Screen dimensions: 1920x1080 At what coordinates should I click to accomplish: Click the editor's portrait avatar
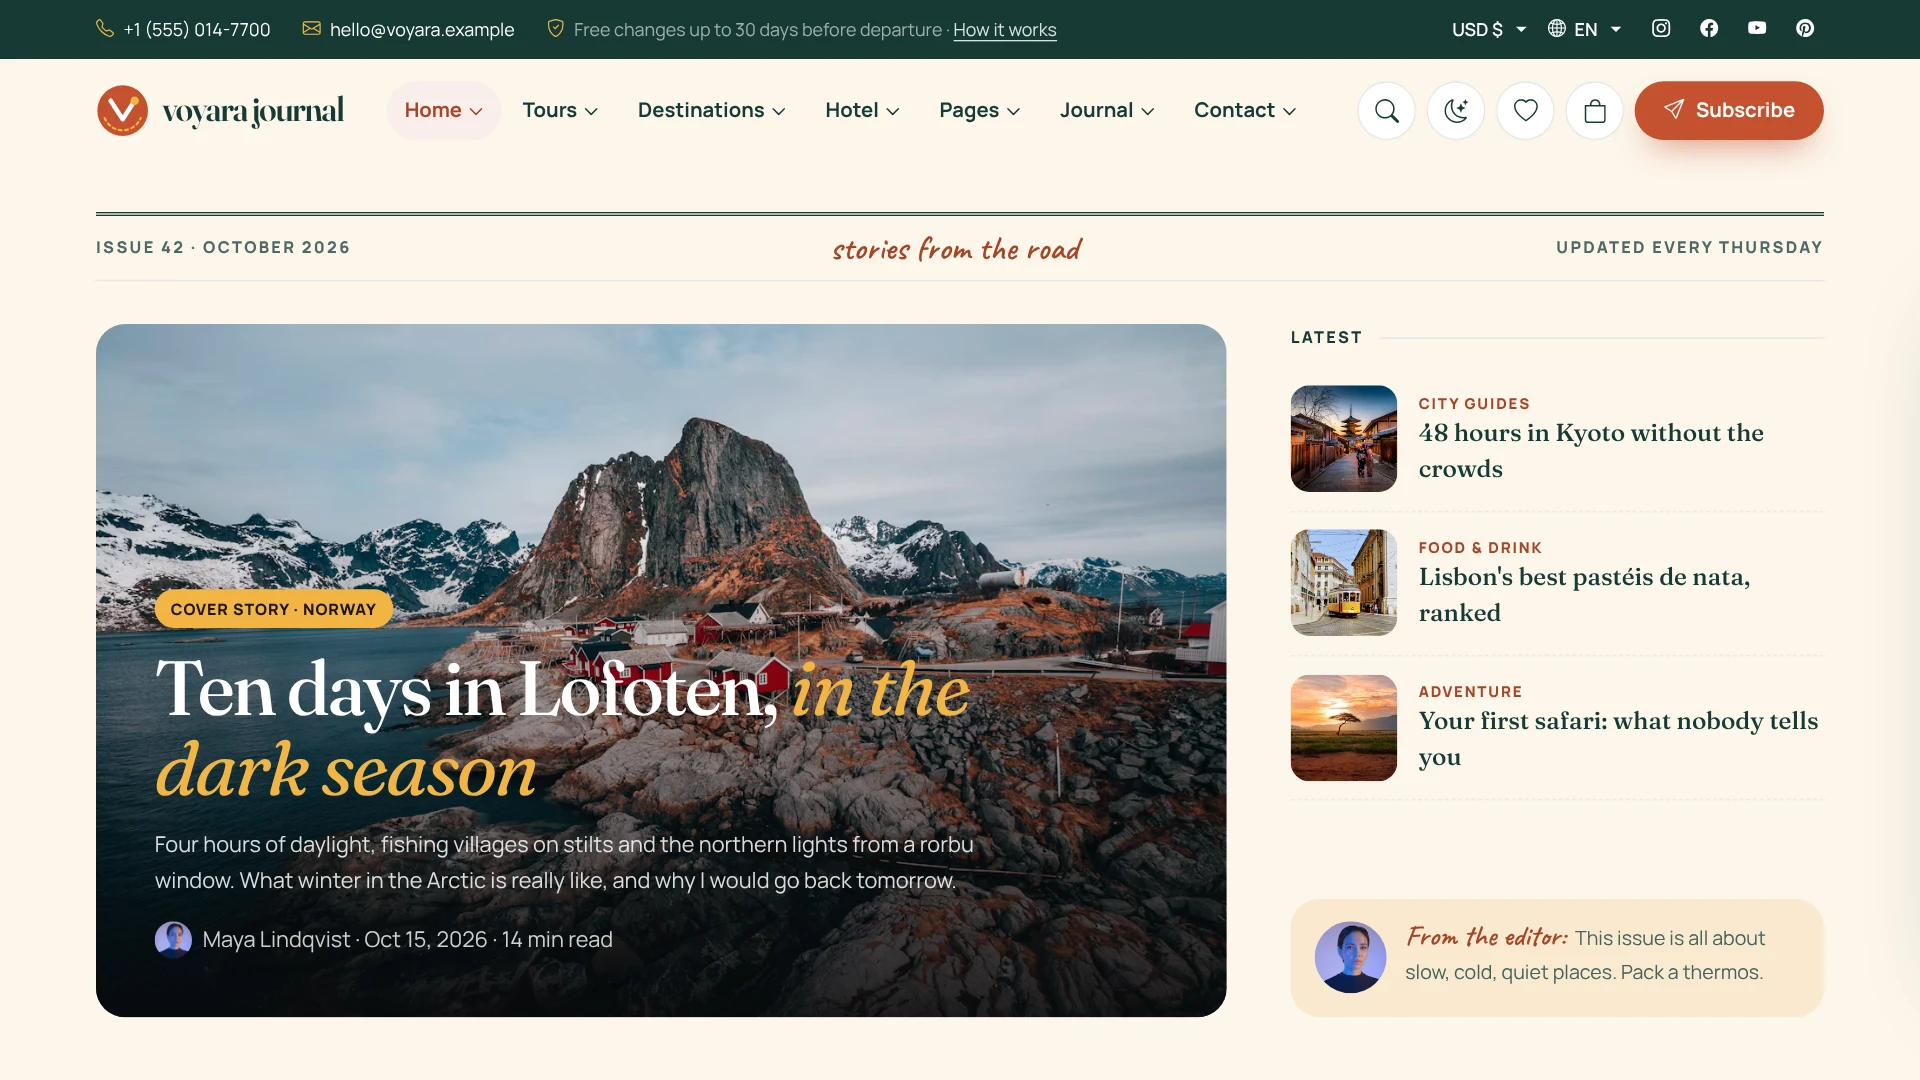click(x=1350, y=957)
